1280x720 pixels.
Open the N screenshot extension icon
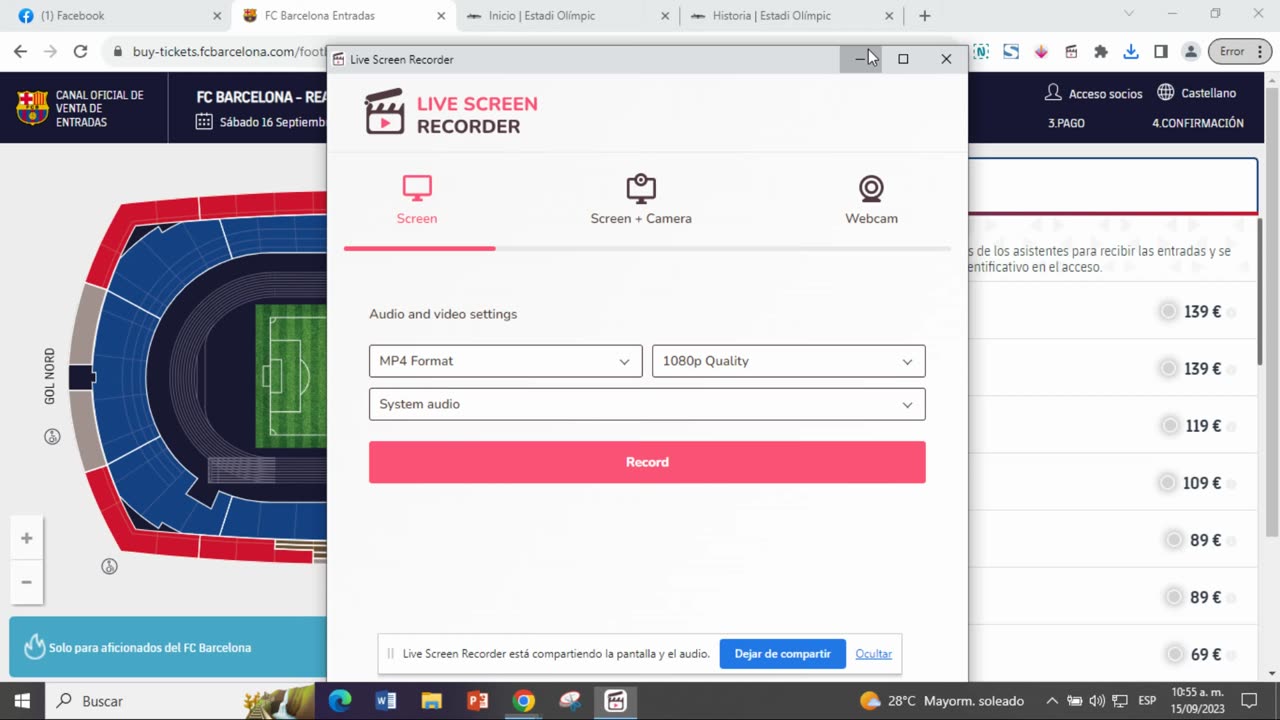click(981, 51)
